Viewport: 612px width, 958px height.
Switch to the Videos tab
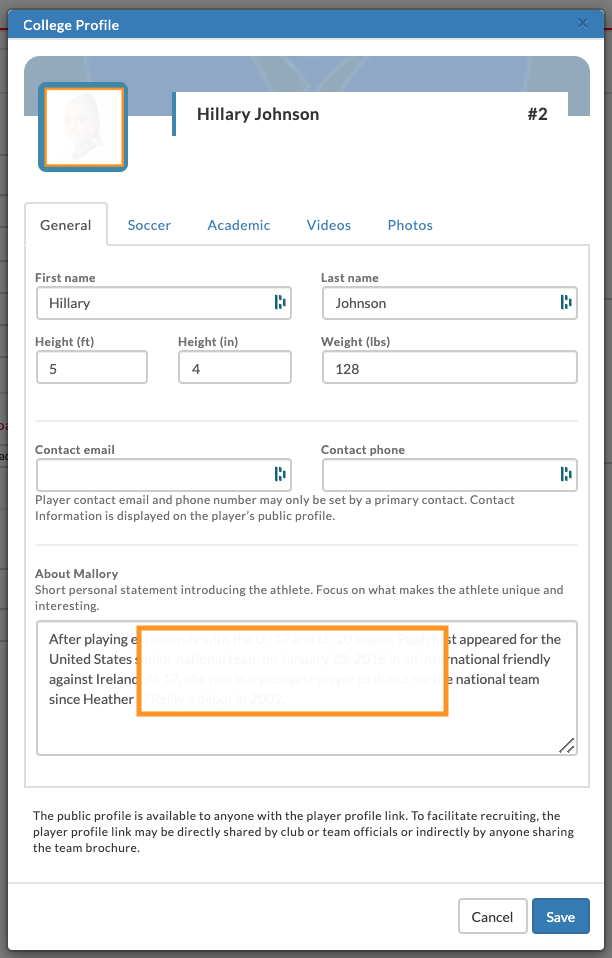click(x=329, y=225)
